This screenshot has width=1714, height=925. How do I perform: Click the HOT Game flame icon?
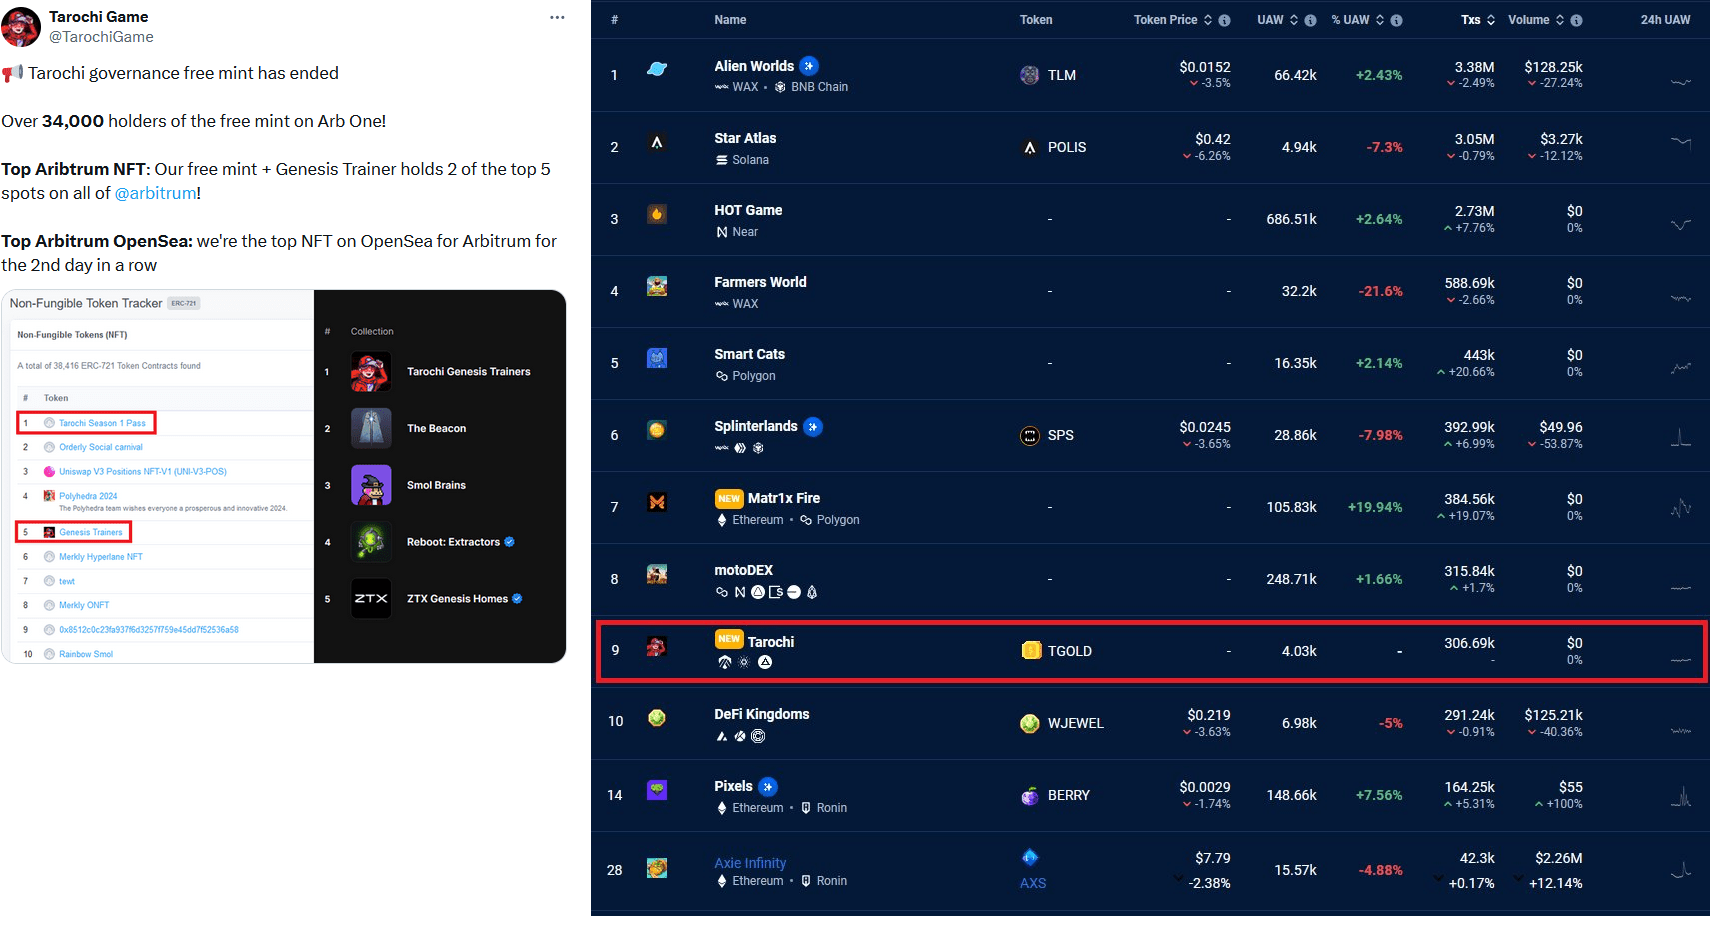tap(657, 214)
